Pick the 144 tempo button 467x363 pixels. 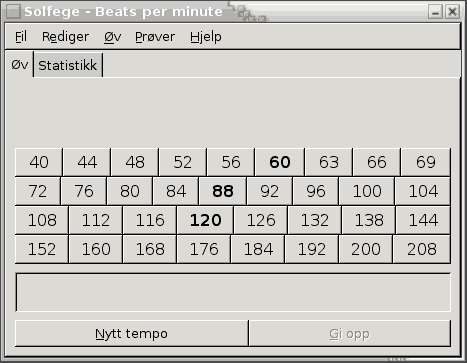pos(423,220)
